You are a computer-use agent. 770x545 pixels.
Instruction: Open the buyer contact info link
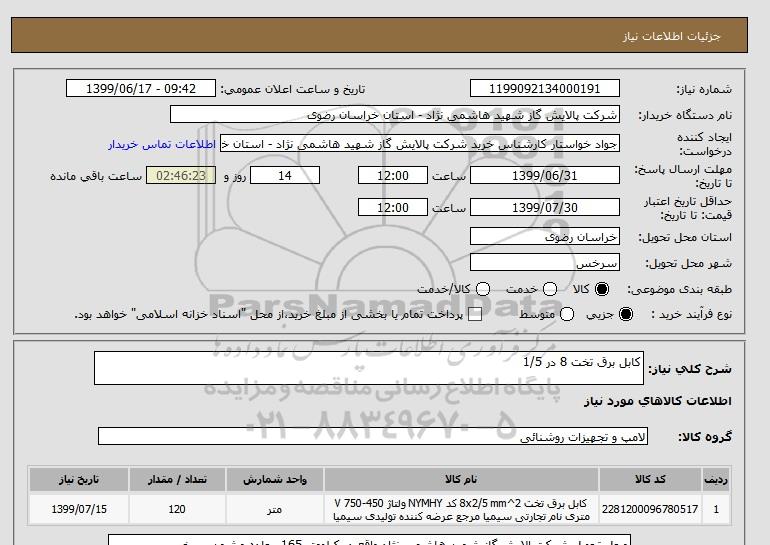tap(162, 144)
